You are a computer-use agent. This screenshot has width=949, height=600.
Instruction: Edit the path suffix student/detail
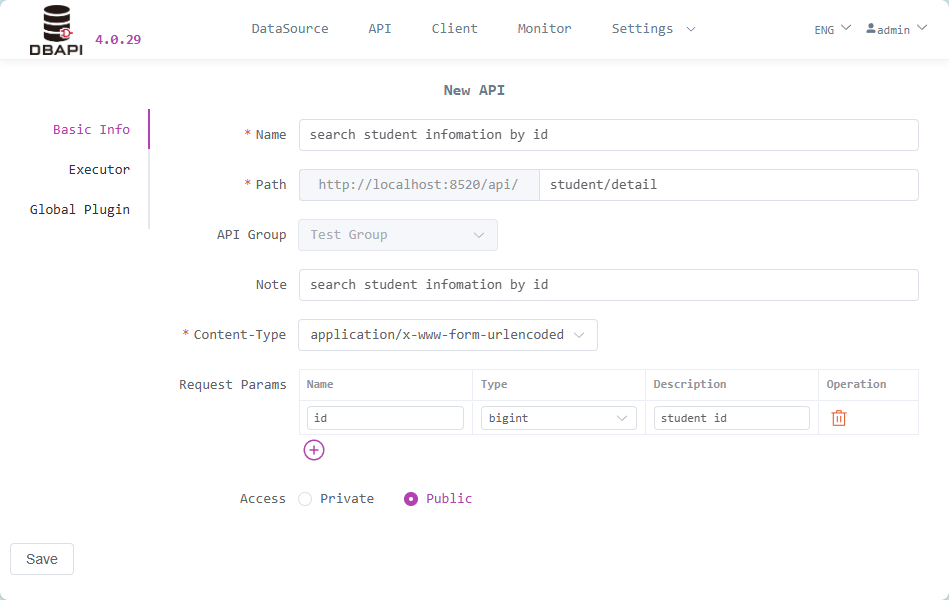(x=729, y=184)
